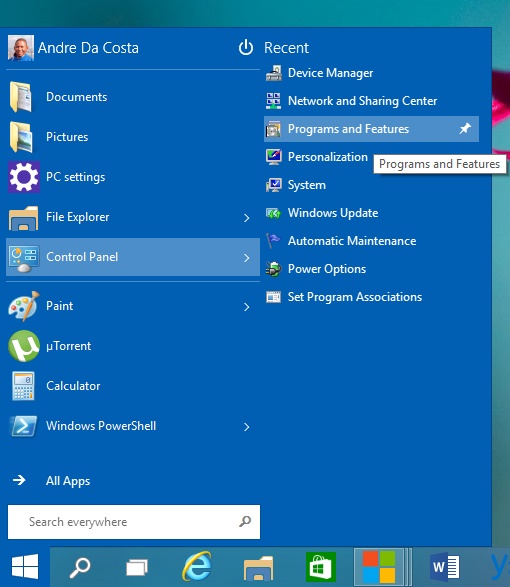Click the System text entry
510x587 pixels.
point(307,185)
